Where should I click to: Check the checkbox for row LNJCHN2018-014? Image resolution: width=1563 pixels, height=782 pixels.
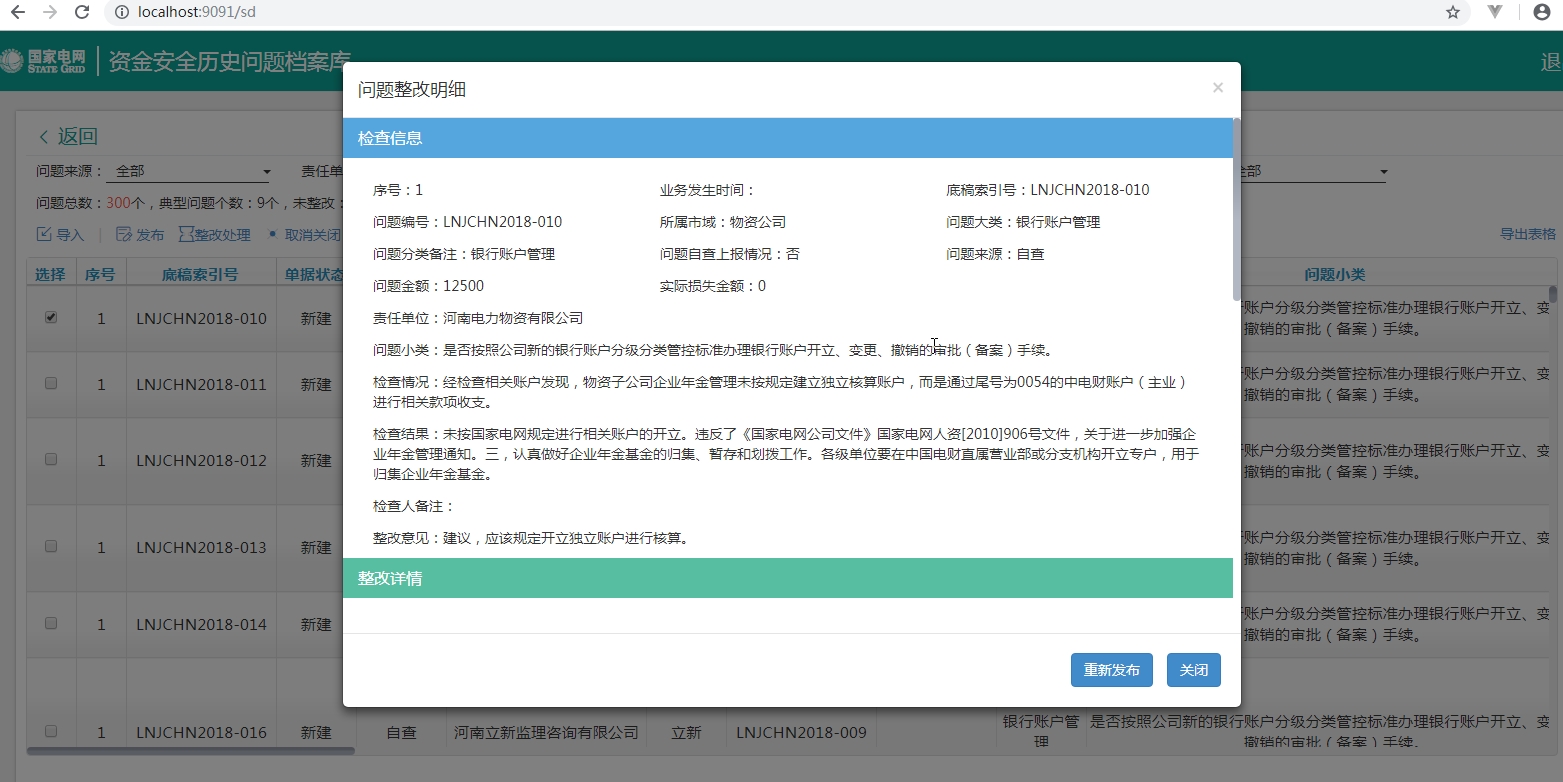tap(51, 623)
